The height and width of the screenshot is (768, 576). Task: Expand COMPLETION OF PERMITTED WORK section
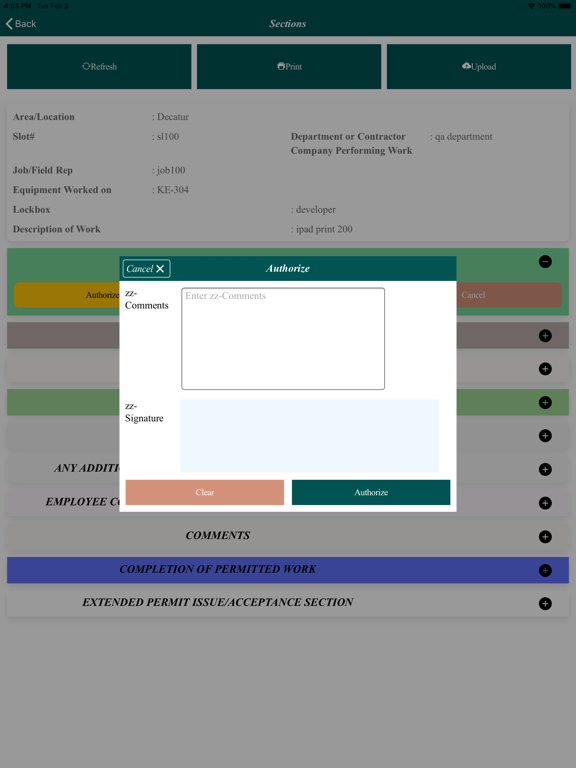tap(545, 570)
